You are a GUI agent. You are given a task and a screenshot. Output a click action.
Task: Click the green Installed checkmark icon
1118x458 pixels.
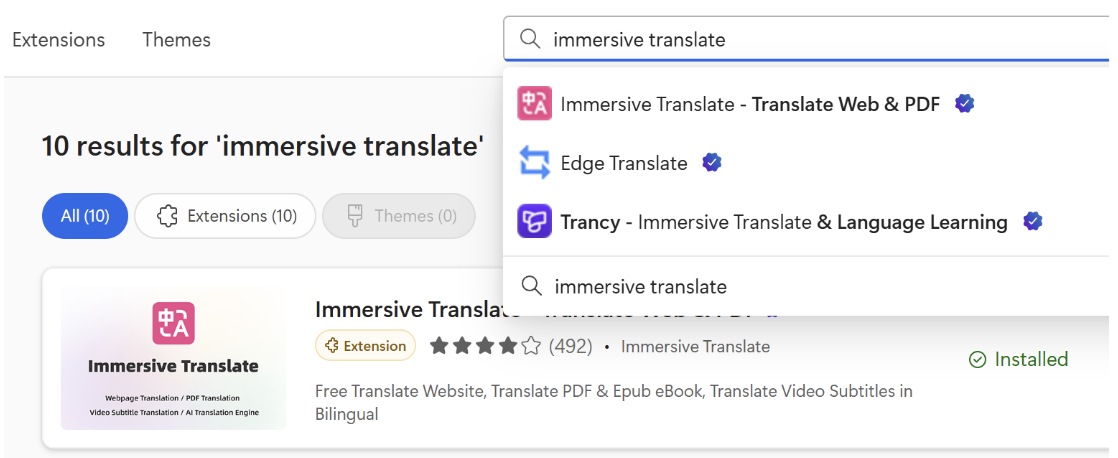point(977,360)
